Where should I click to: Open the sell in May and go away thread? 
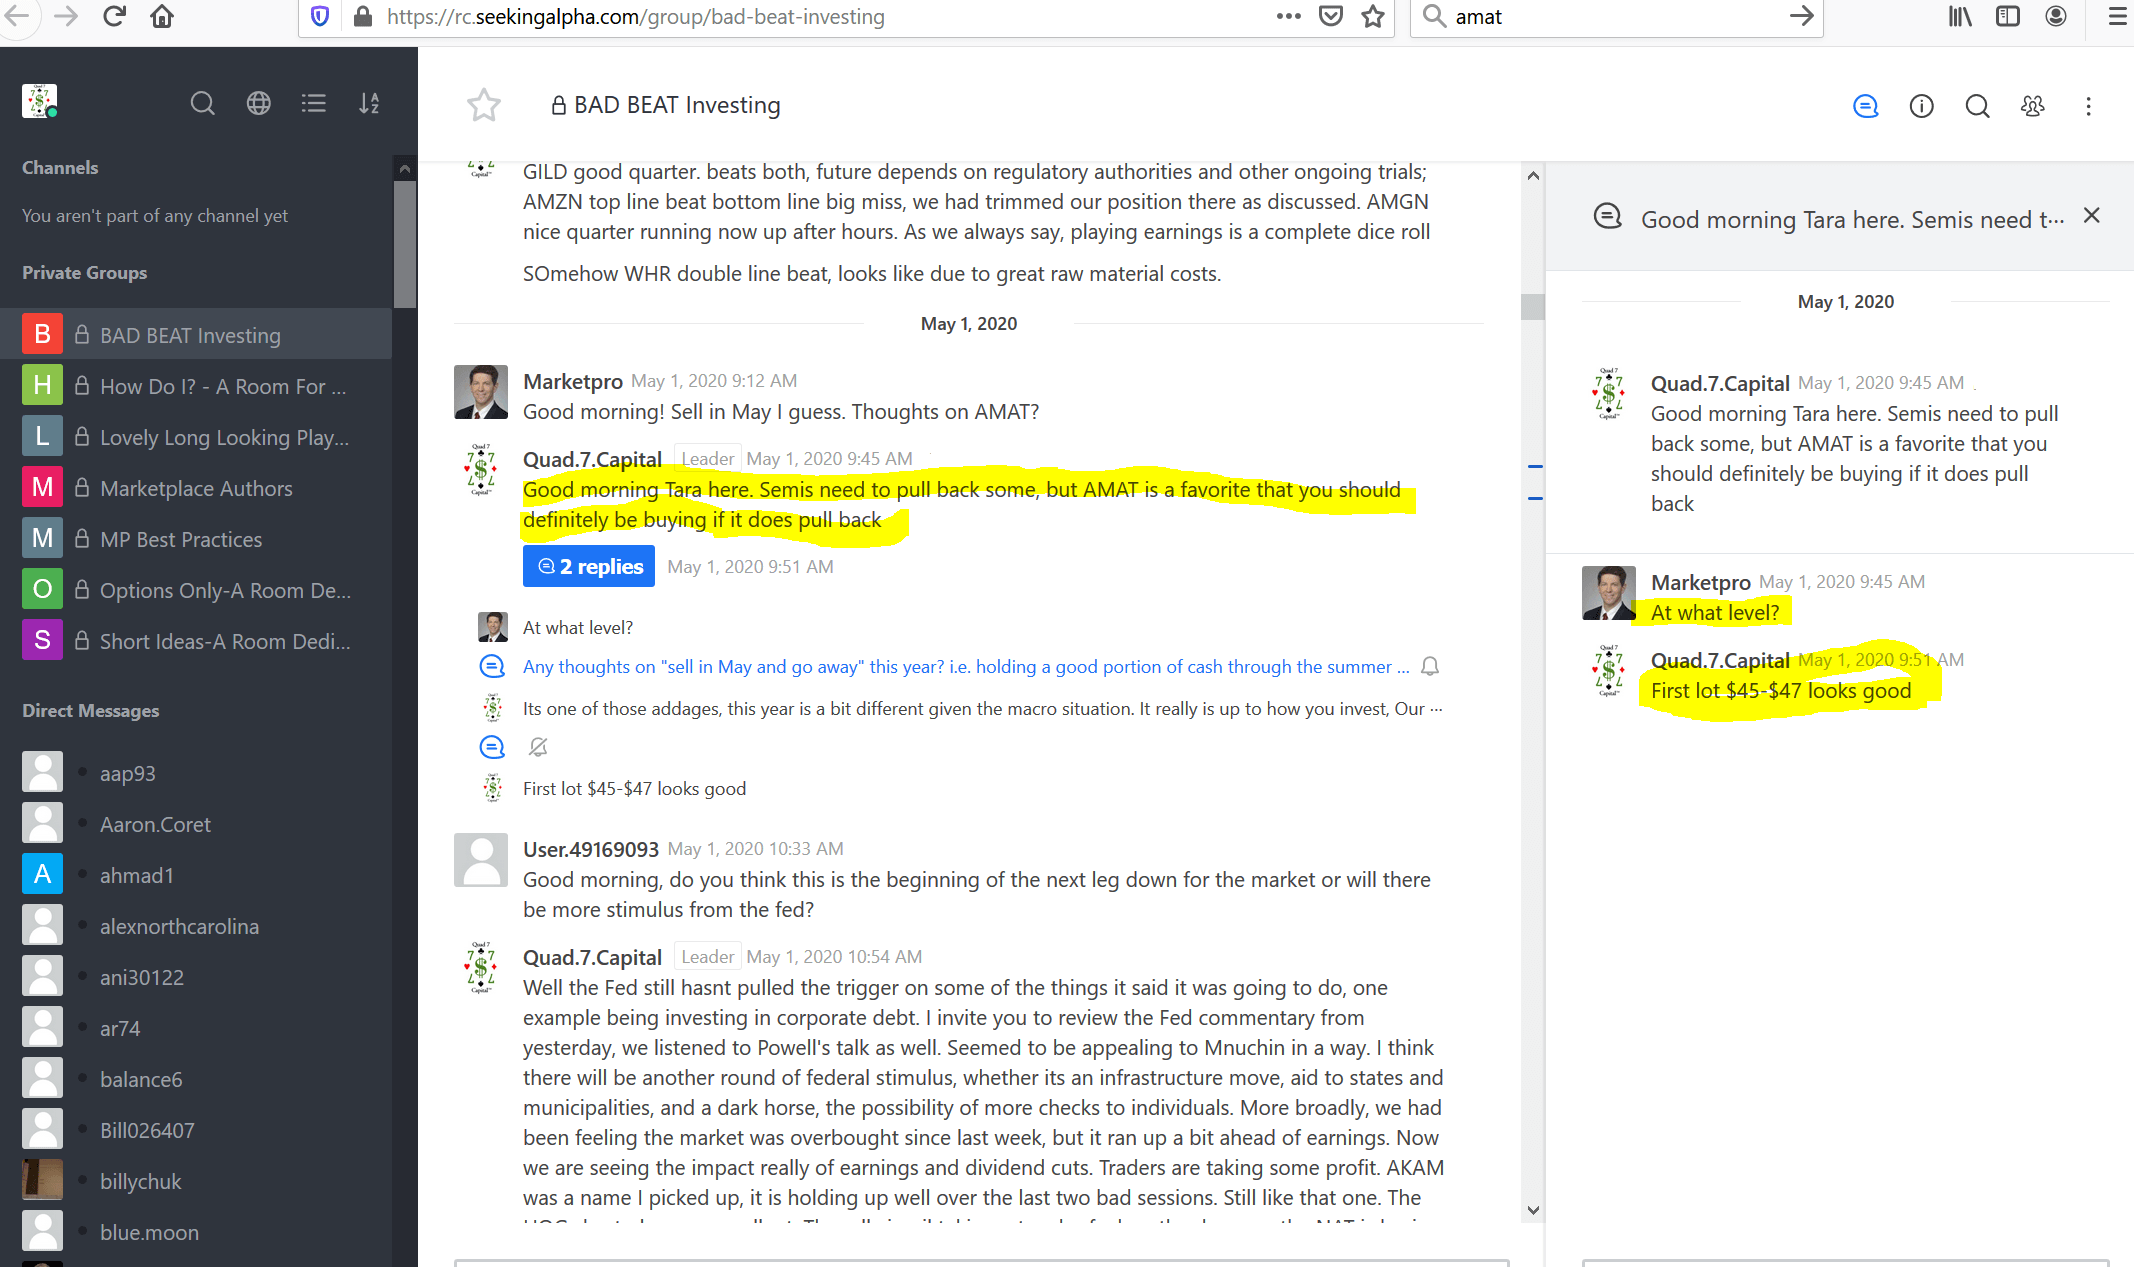[x=966, y=667]
